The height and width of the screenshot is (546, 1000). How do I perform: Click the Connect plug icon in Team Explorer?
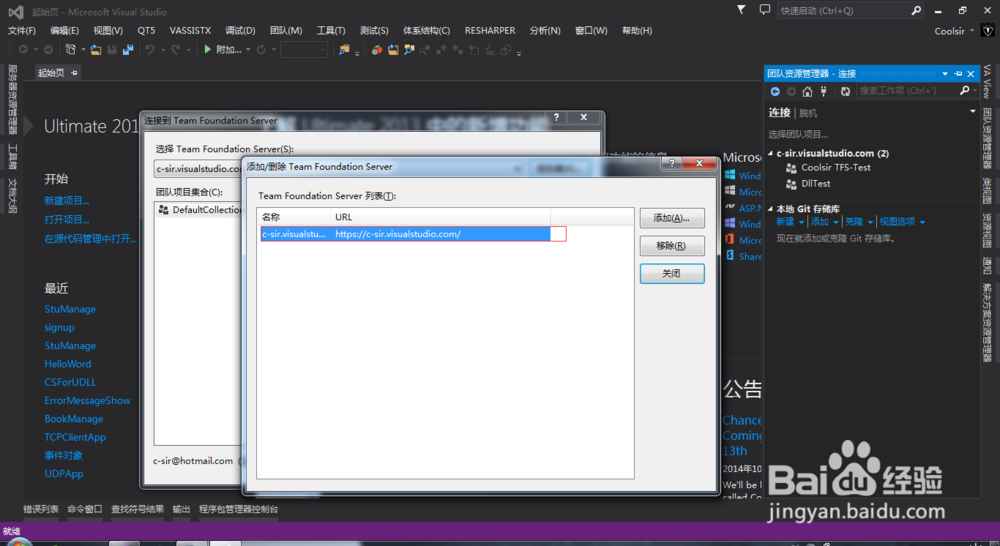pyautogui.click(x=823, y=91)
